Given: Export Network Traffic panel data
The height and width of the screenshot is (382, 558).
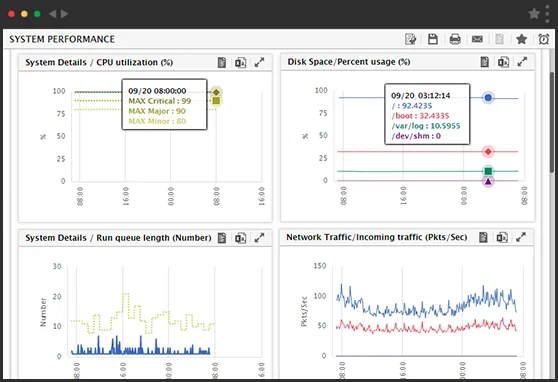Looking at the screenshot, I should point(502,237).
